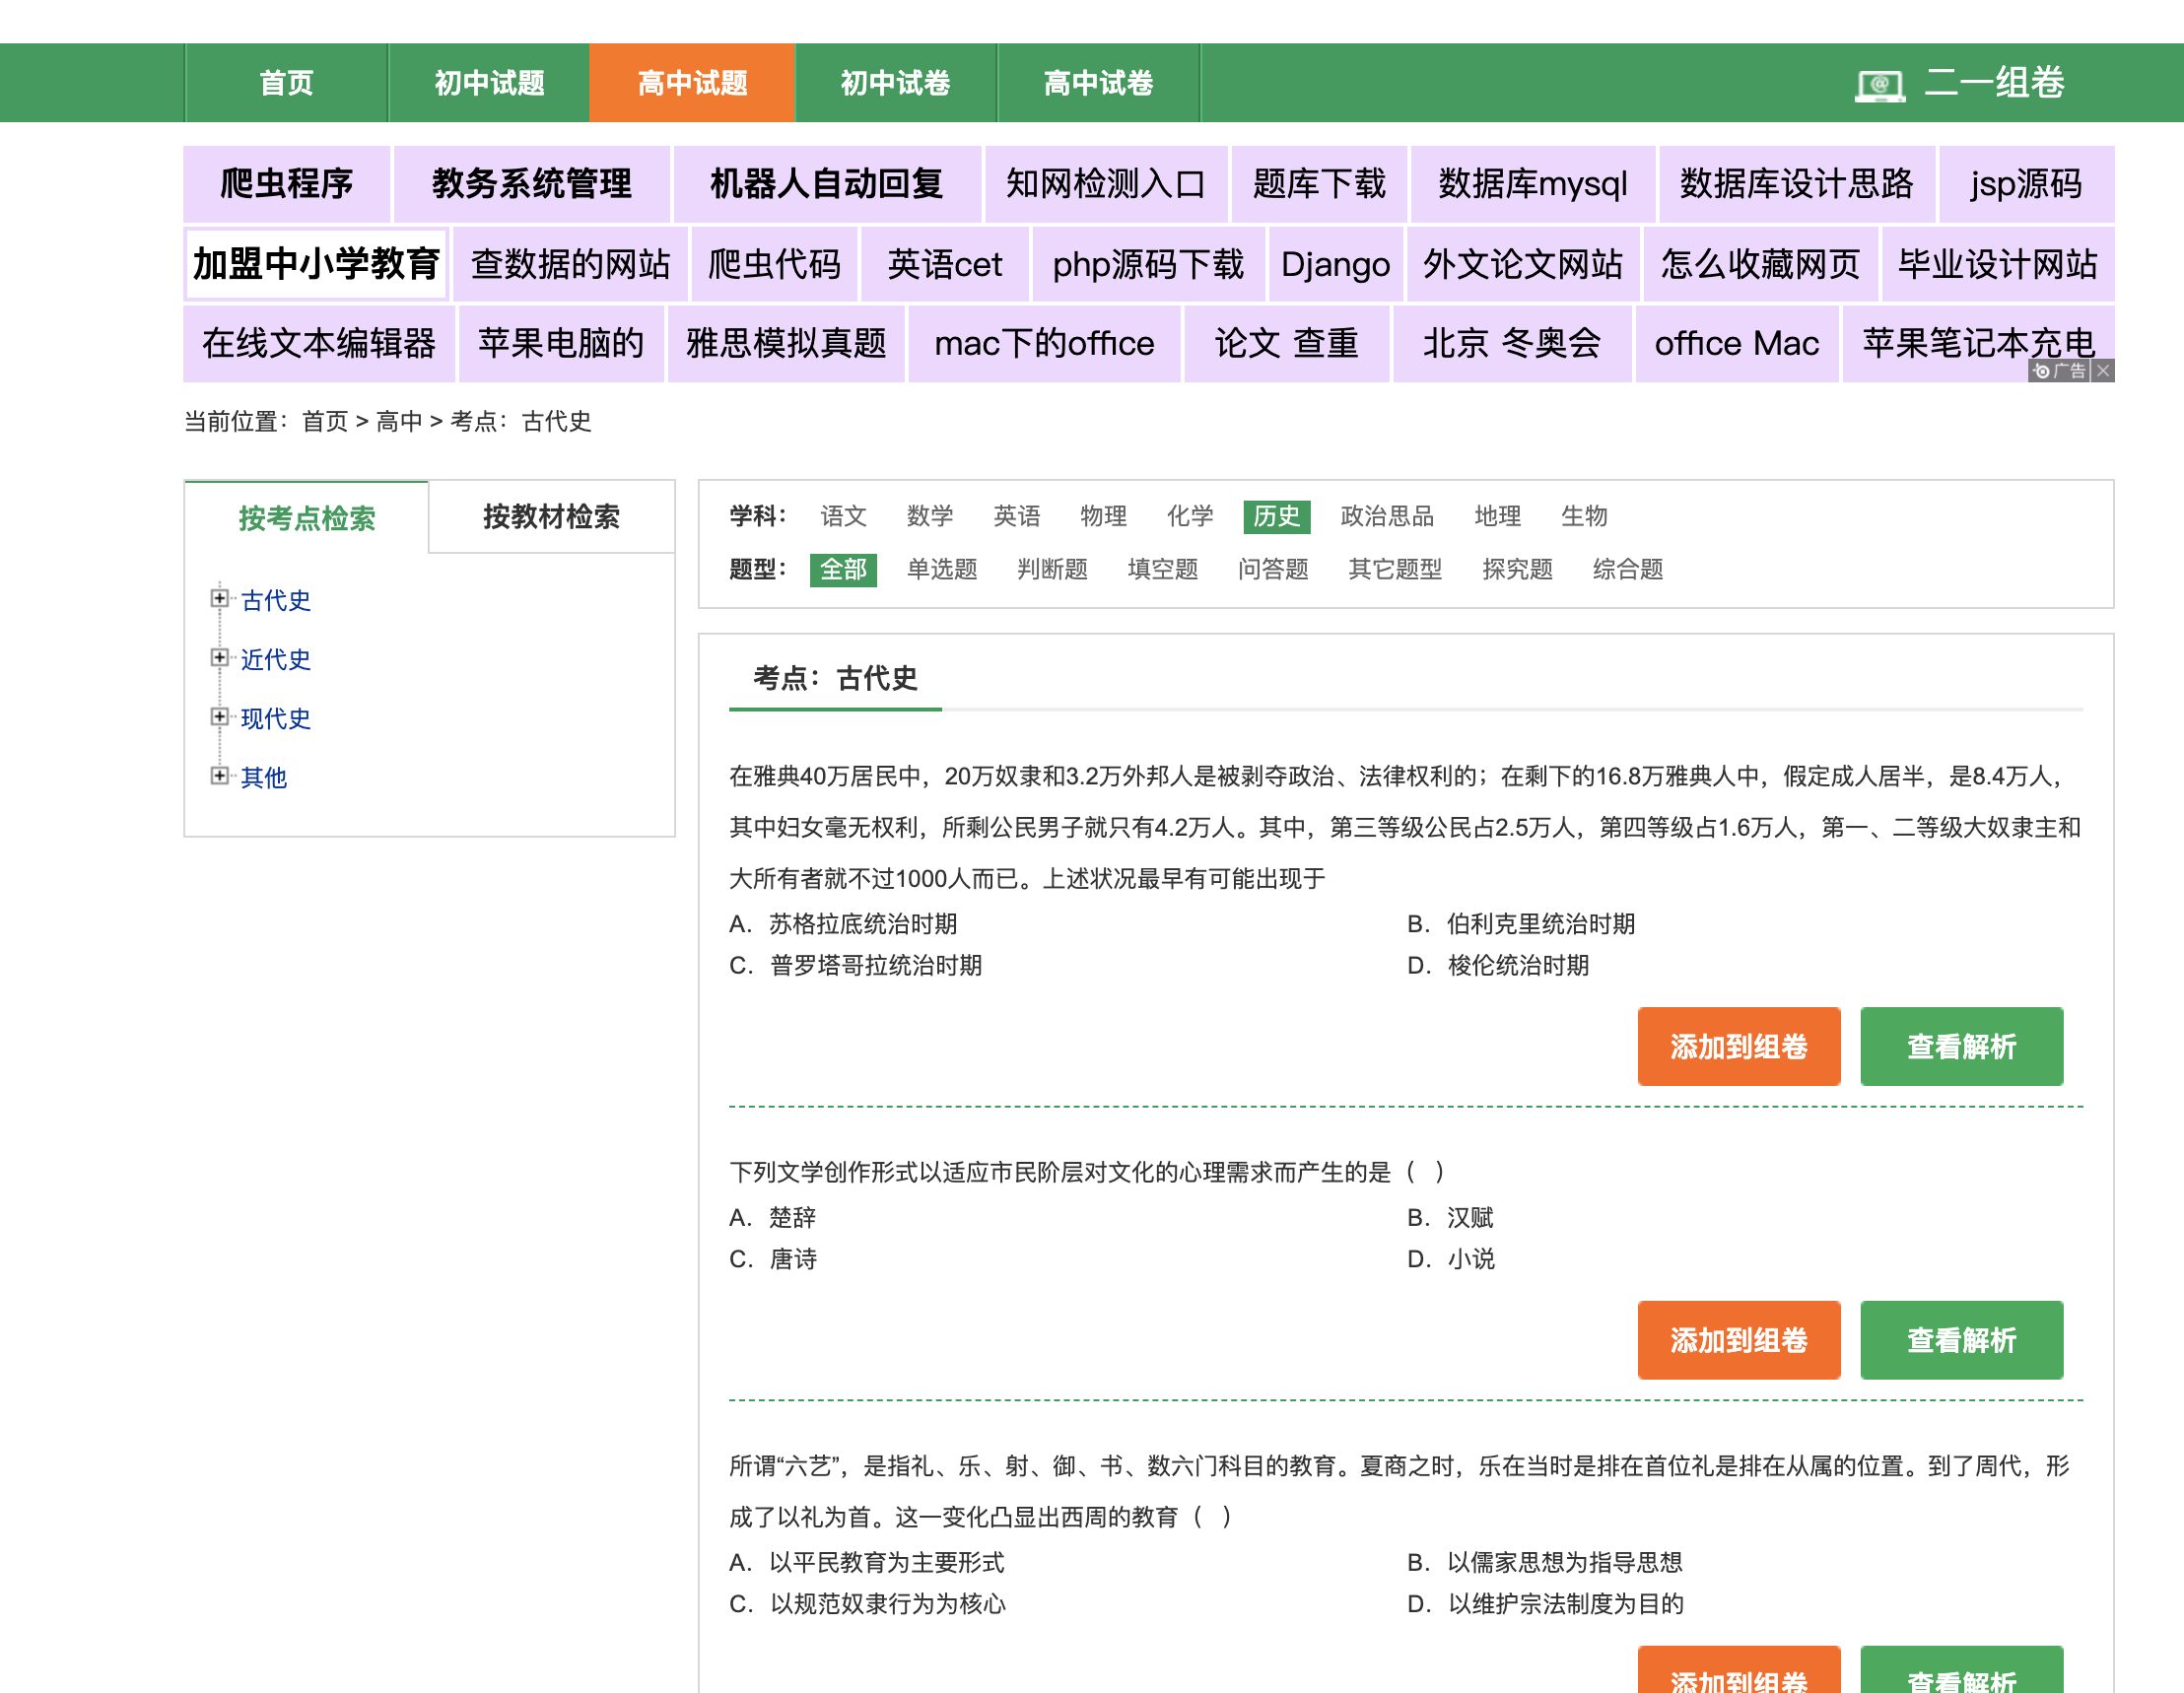
Task: Open the 高中试题 navigation tab
Action: pos(692,83)
